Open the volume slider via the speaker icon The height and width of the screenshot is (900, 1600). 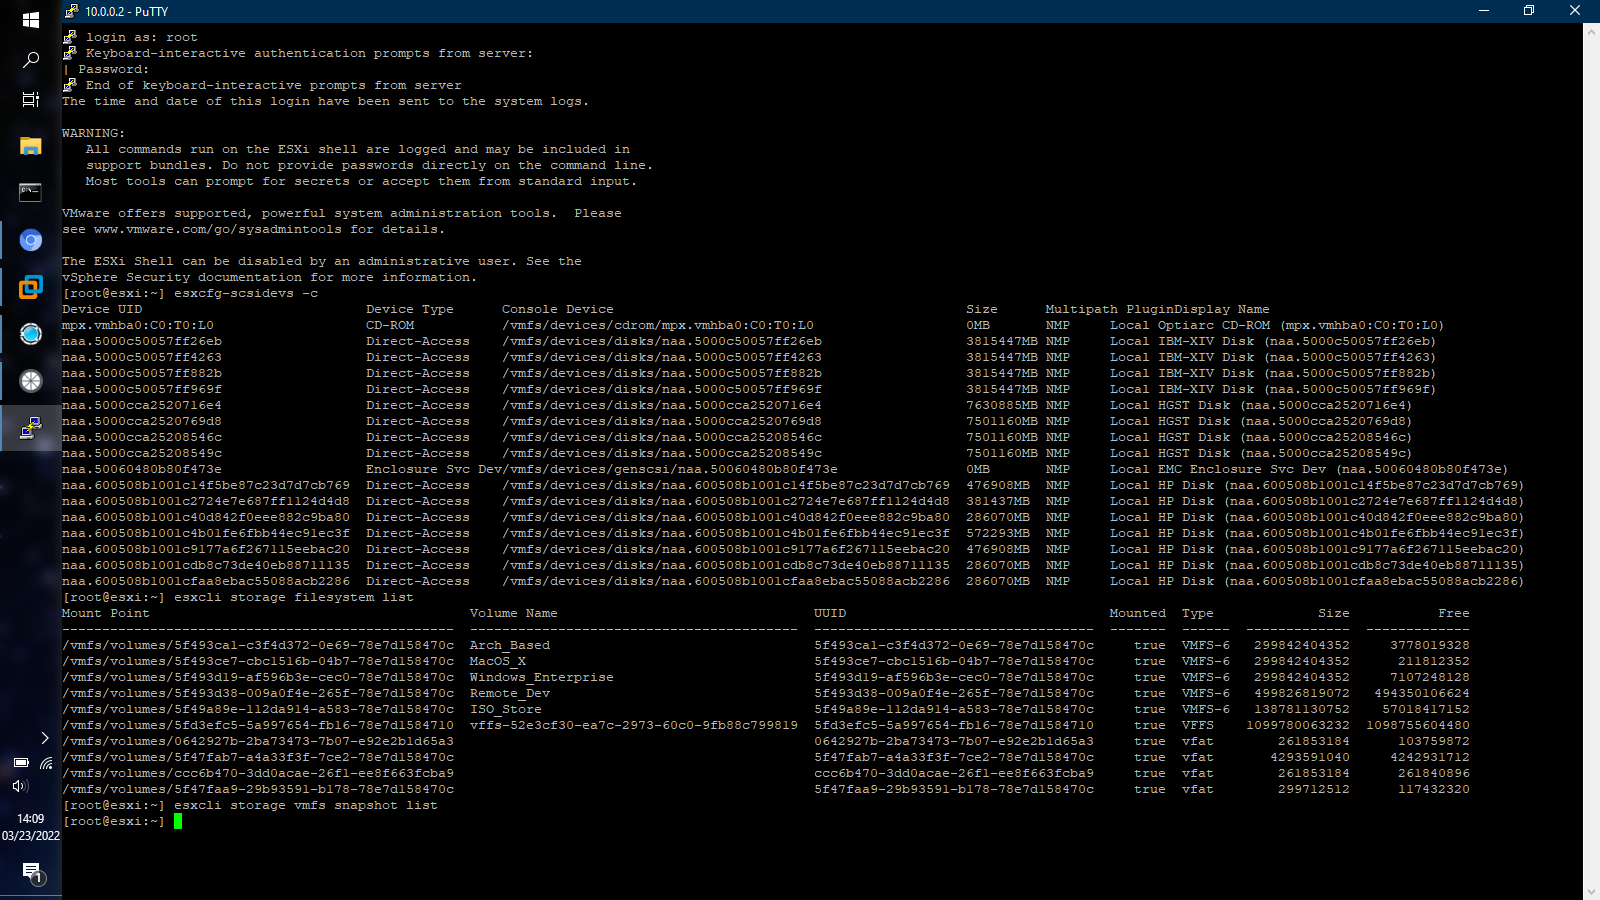pyautogui.click(x=20, y=786)
